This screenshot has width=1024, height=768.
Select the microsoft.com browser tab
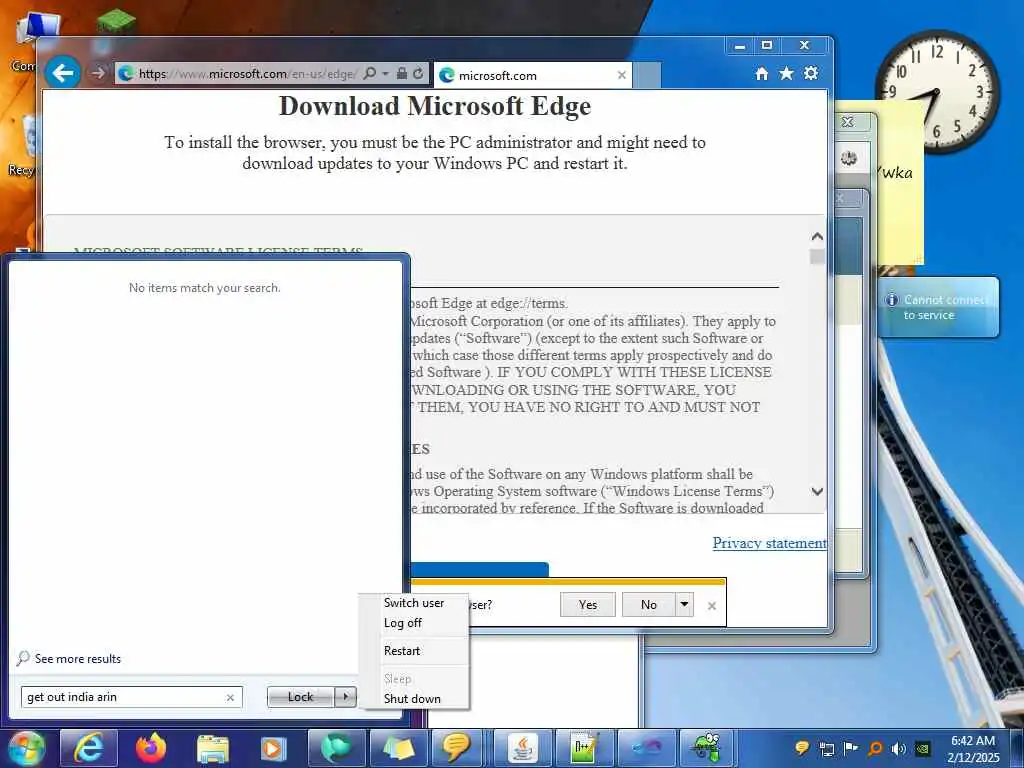533,75
